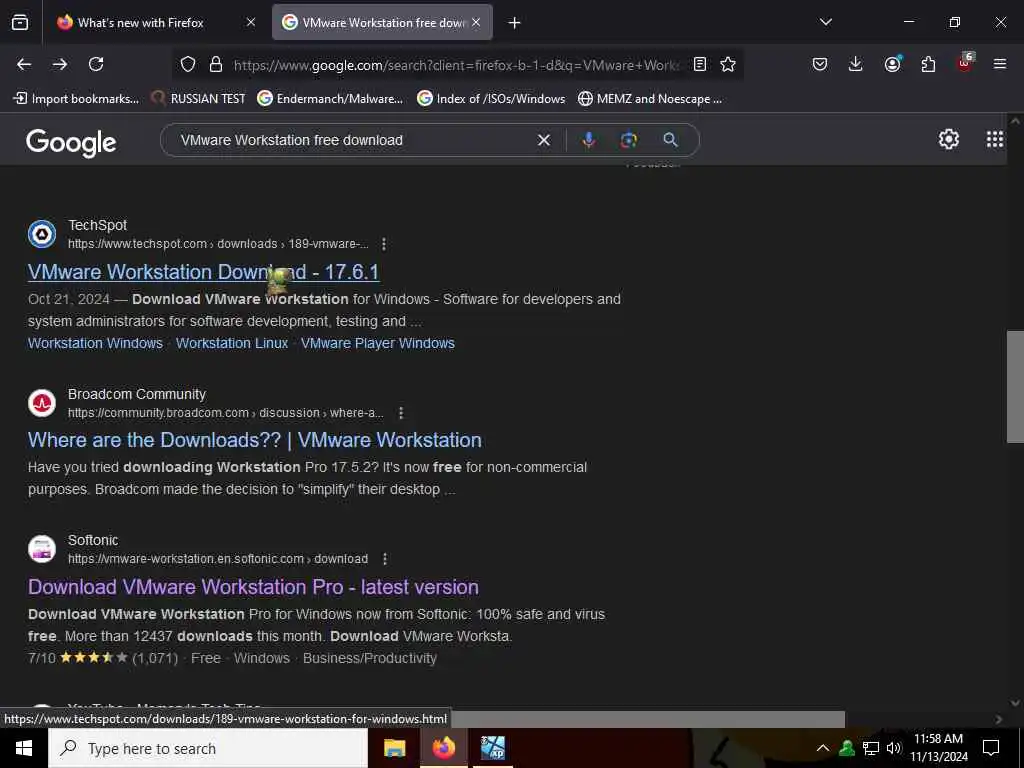Click Firefox taskbar icon

tap(443, 748)
